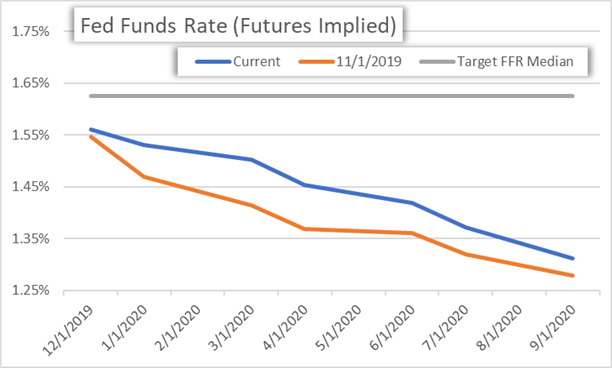This screenshot has width=612, height=368.
Task: Select the 1.75% y-axis label
Action: [x=31, y=32]
